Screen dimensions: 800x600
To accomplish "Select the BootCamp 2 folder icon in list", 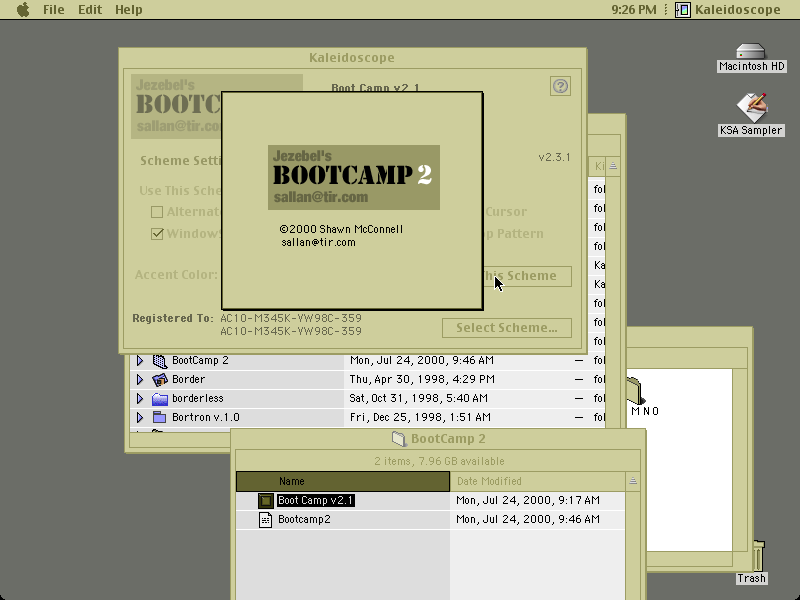I will click(x=160, y=361).
